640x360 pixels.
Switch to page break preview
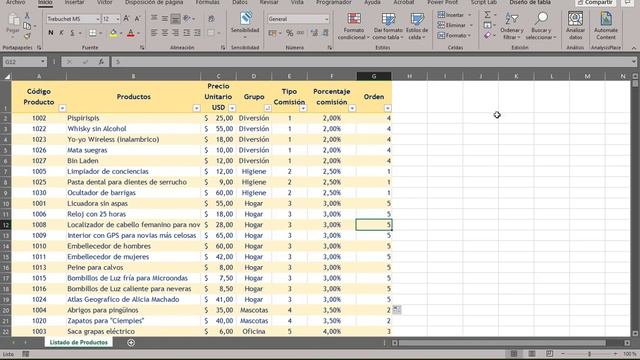click(x=549, y=353)
